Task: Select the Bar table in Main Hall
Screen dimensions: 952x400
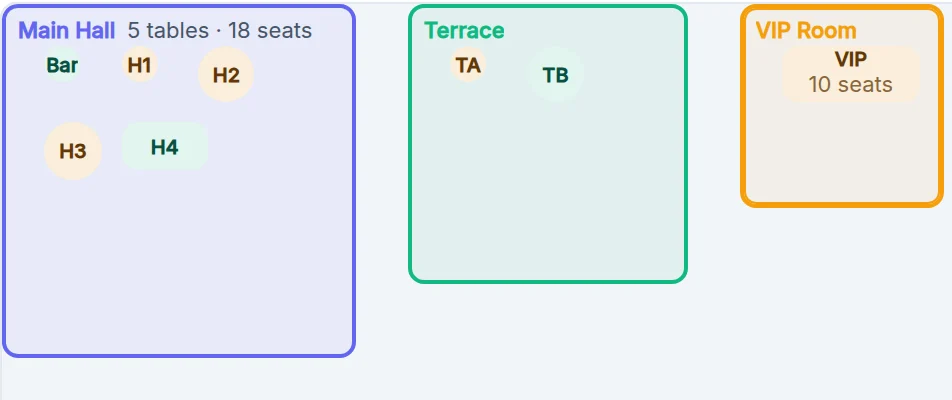Action: (x=63, y=64)
